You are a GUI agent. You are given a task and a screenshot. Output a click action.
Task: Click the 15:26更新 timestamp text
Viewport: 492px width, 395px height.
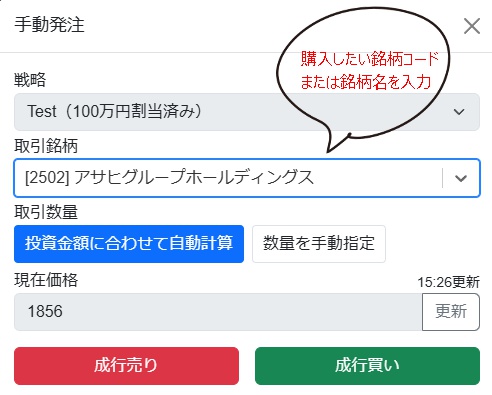(x=449, y=282)
